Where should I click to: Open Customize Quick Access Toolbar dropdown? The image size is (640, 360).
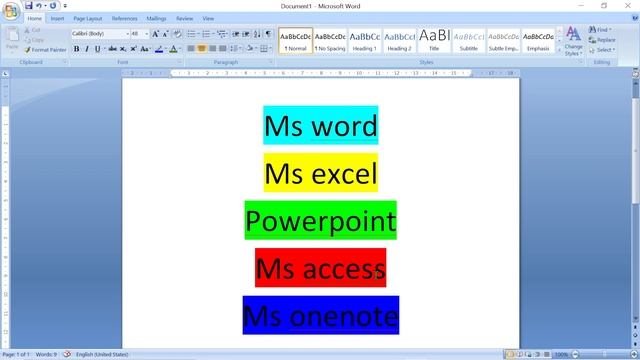tap(65, 6)
